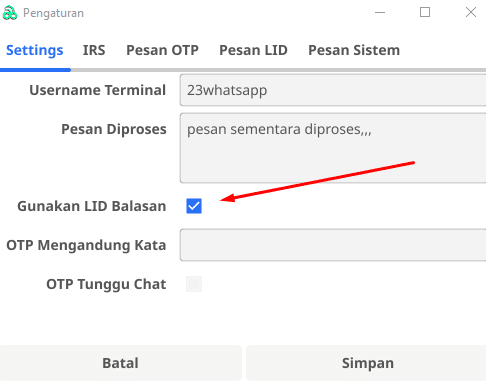This screenshot has height=384, width=486.
Task: Click the Username Terminal label
Action: click(98, 90)
